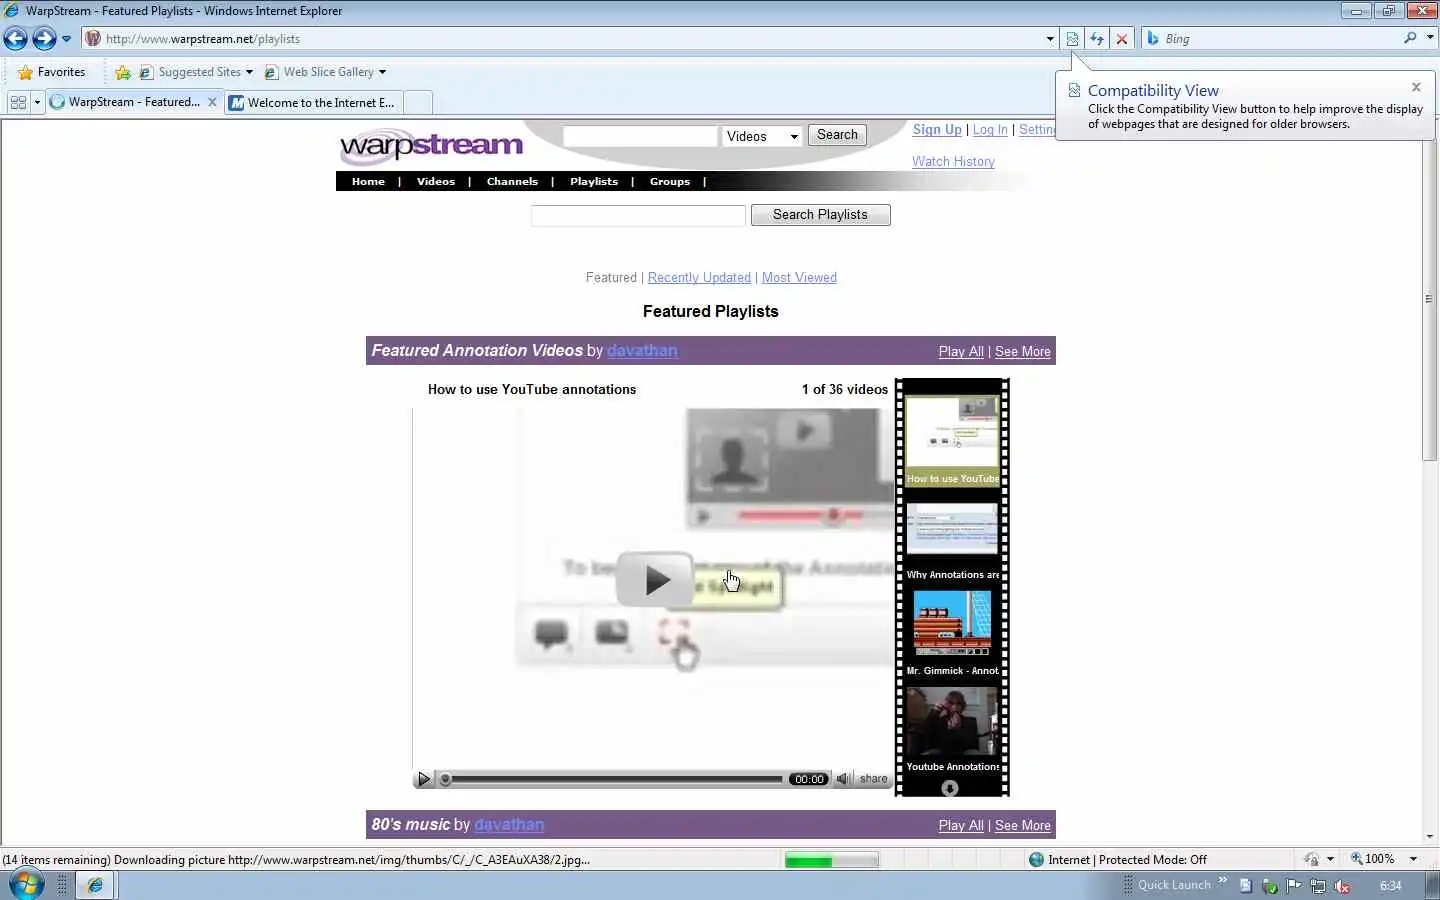Open davathan link in 80's music header
Screen dimensions: 1440x900
[509, 825]
